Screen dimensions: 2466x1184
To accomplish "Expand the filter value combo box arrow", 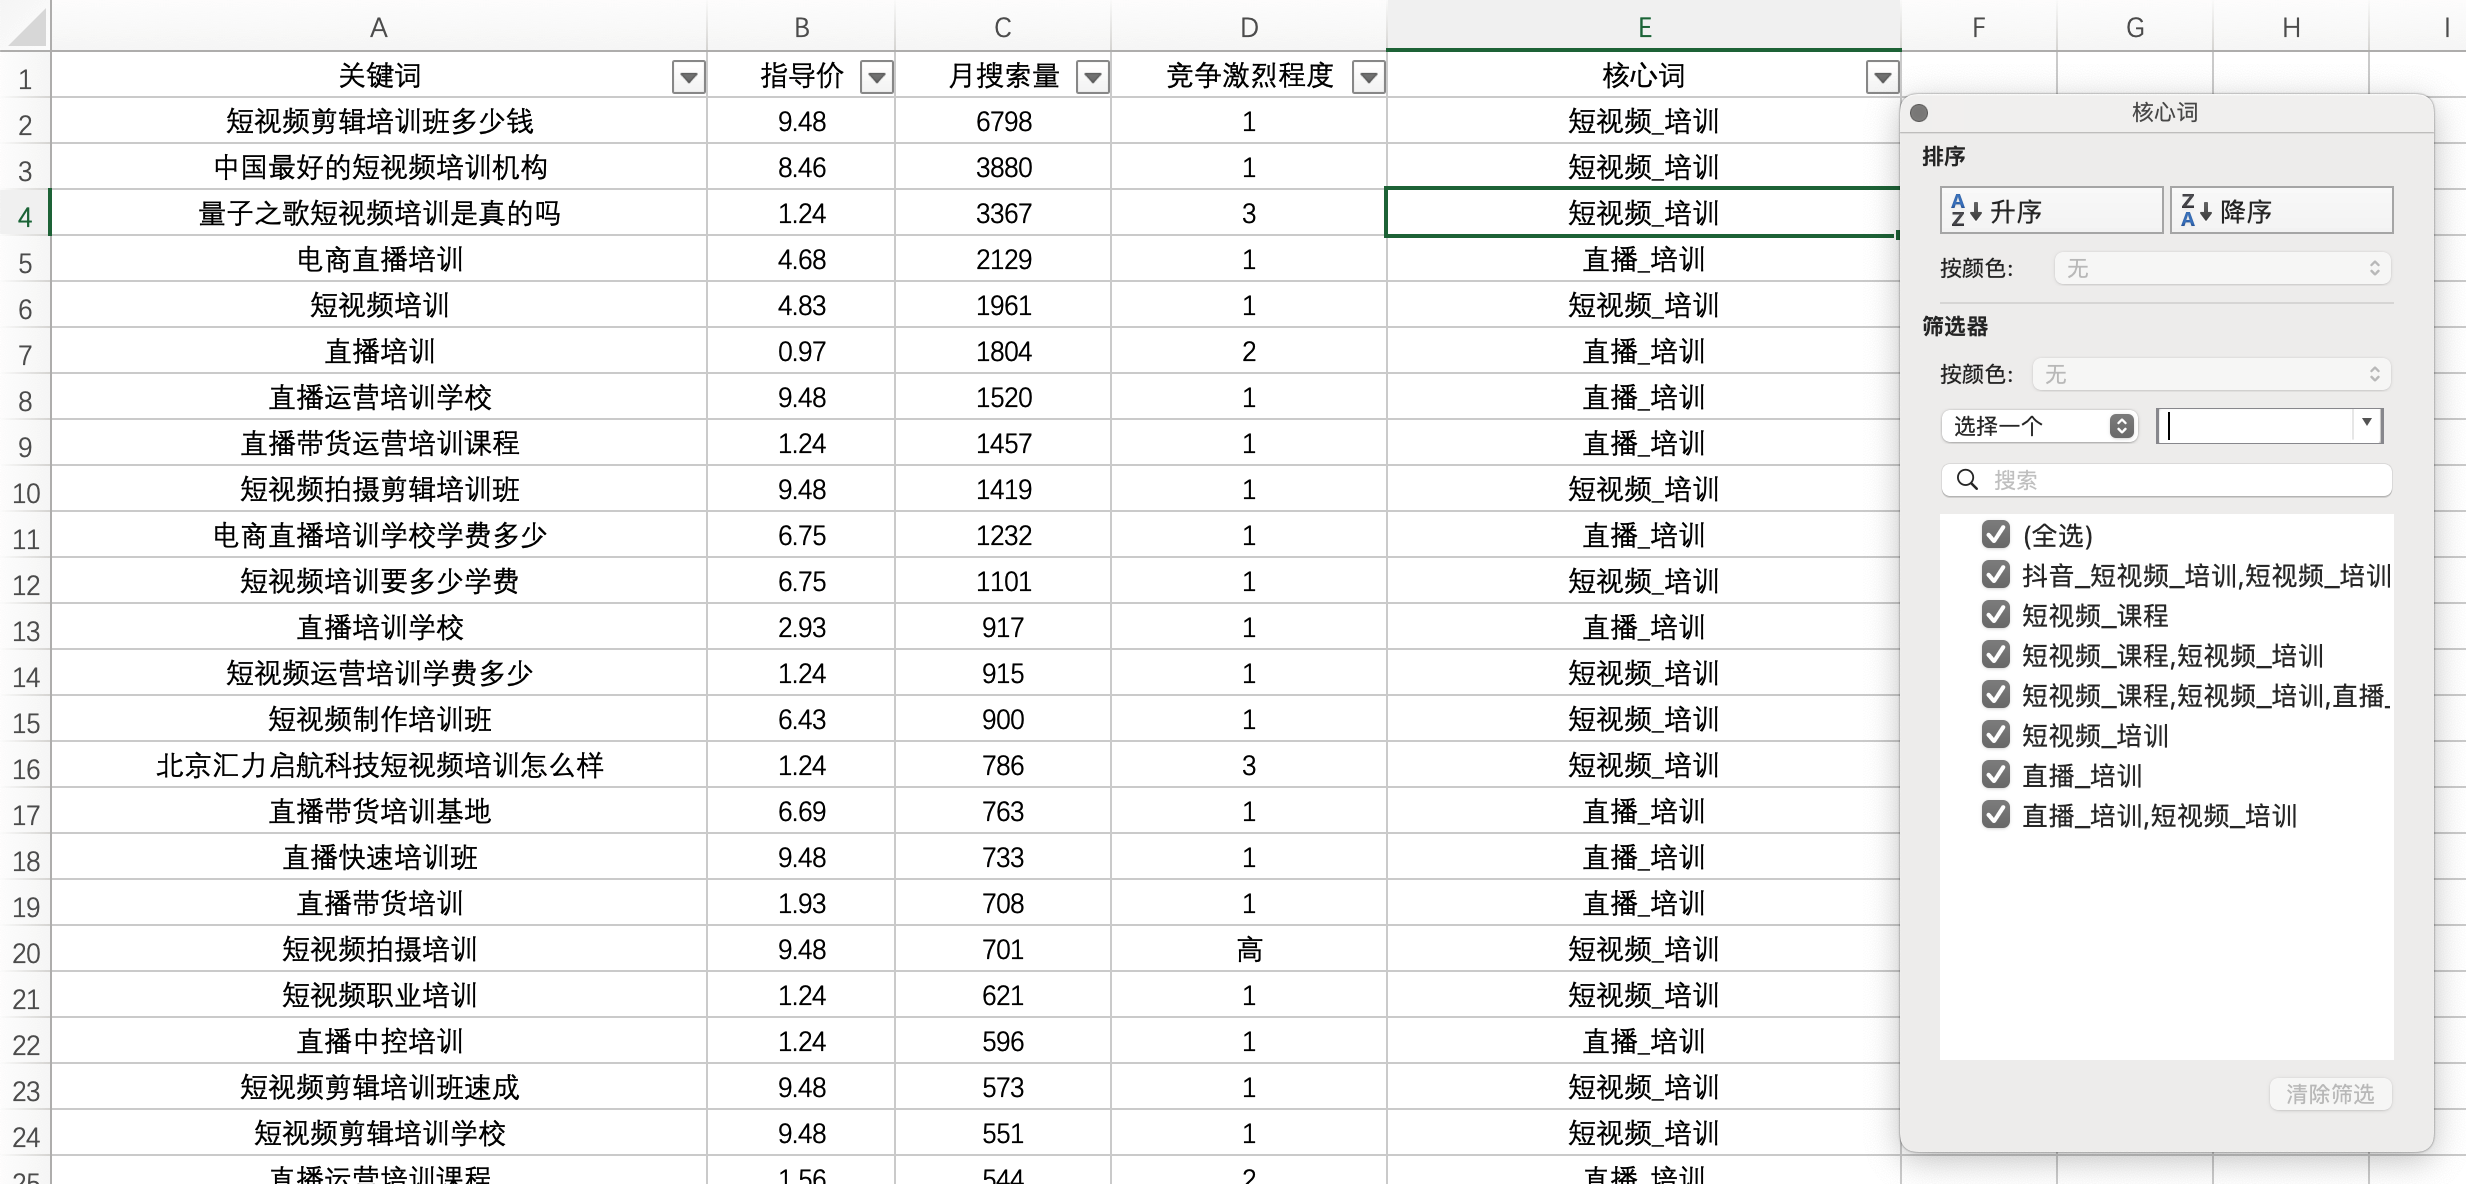I will click(2366, 424).
